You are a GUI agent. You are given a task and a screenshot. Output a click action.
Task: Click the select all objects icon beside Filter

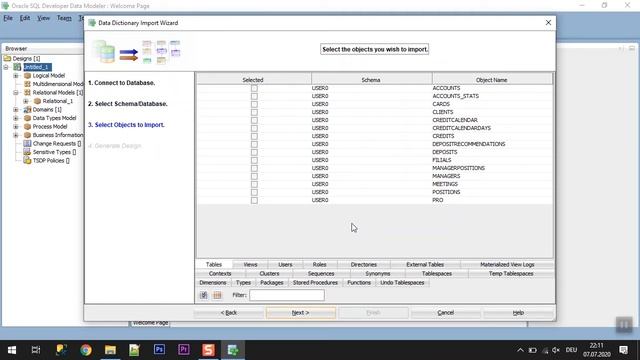[204, 295]
